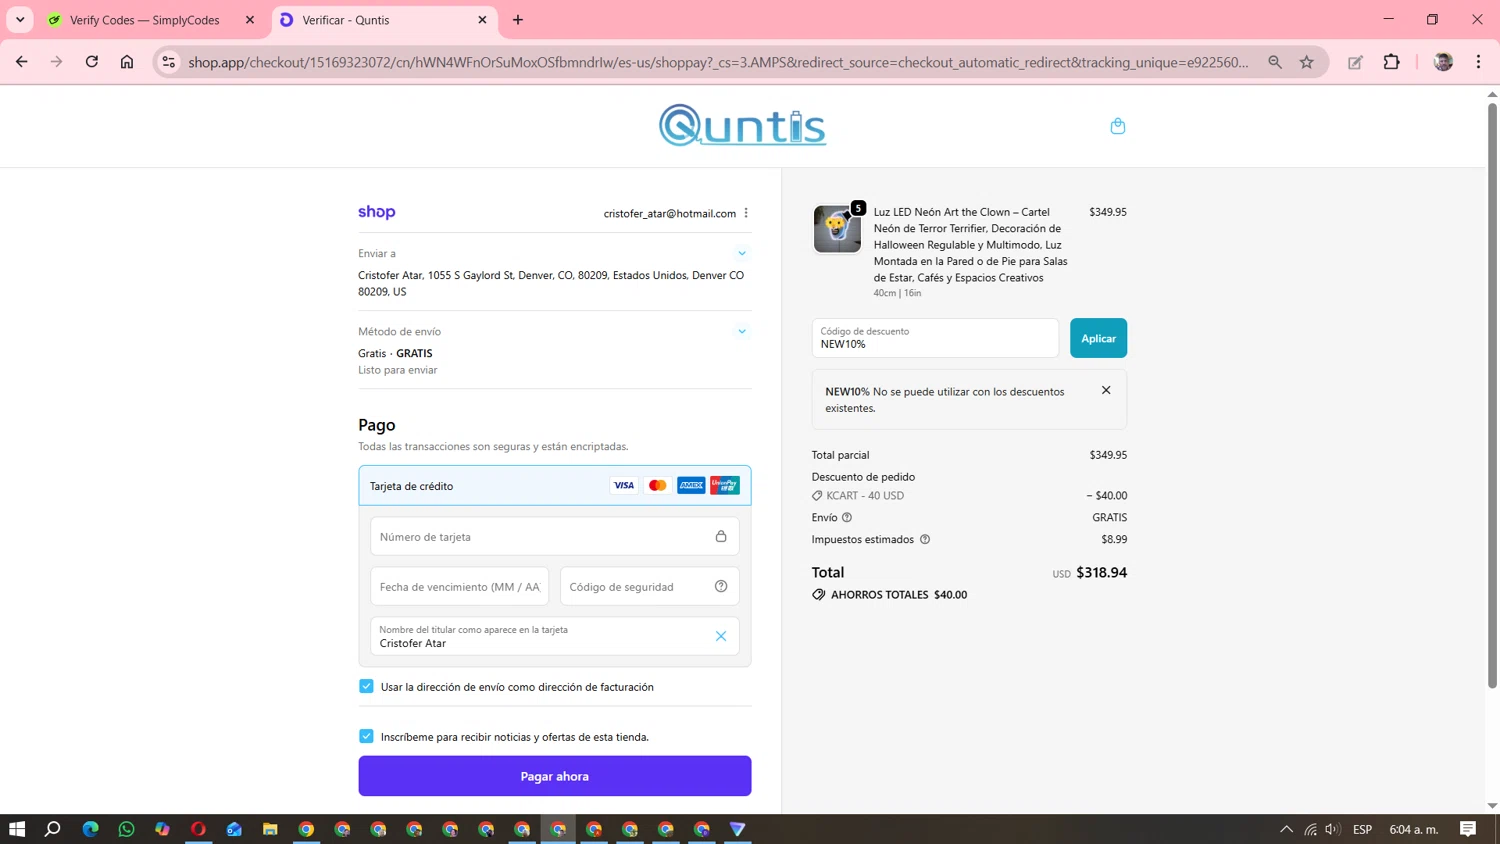This screenshot has height=844, width=1500.
Task: Open the pencil edit icon beside extensions
Action: coord(1355,62)
